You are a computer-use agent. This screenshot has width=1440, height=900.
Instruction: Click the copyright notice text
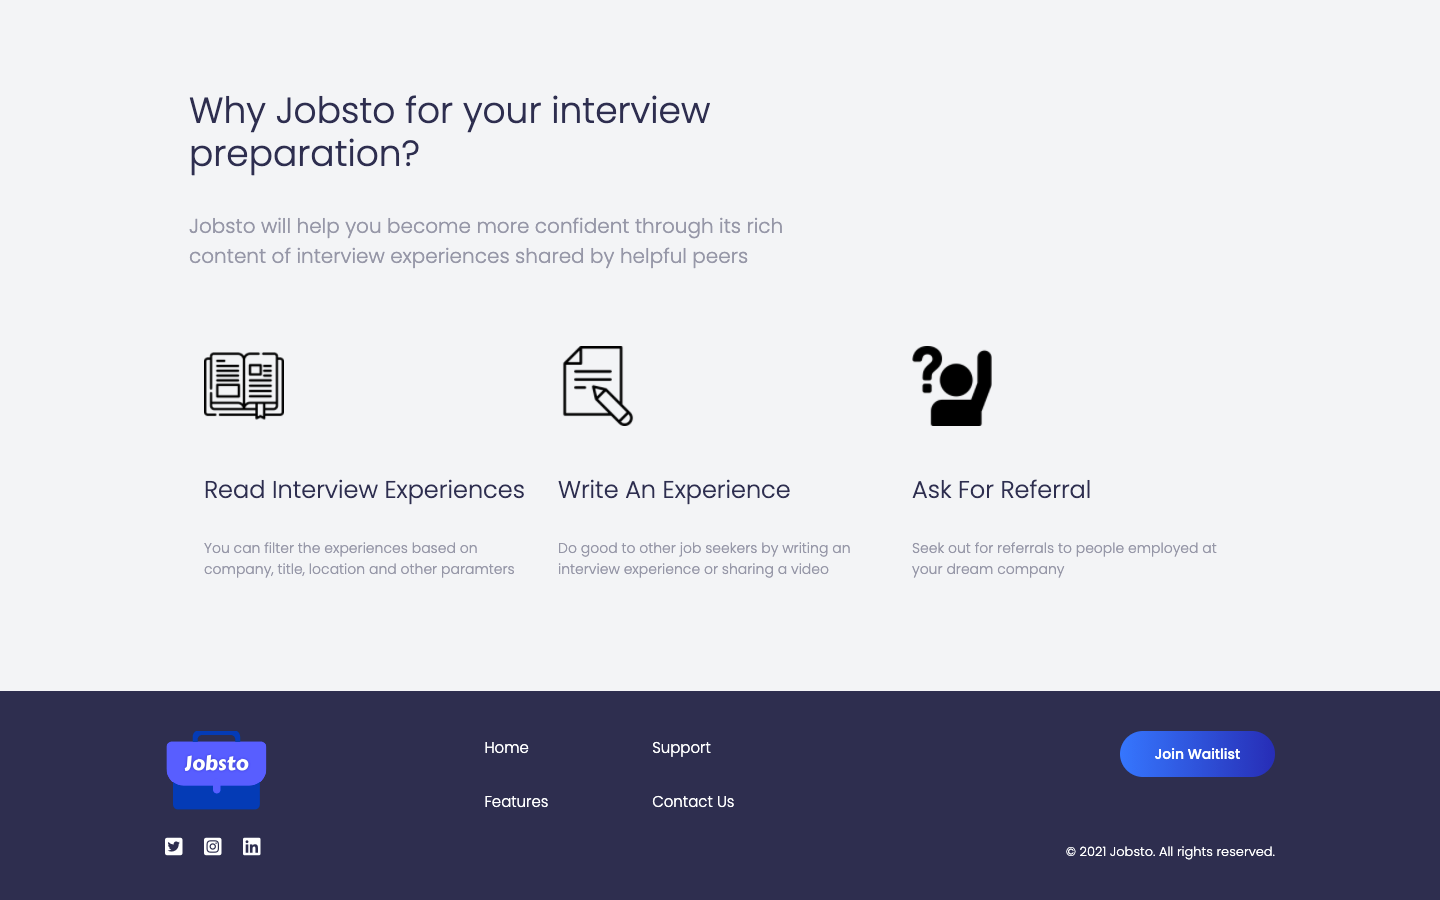pos(1170,851)
